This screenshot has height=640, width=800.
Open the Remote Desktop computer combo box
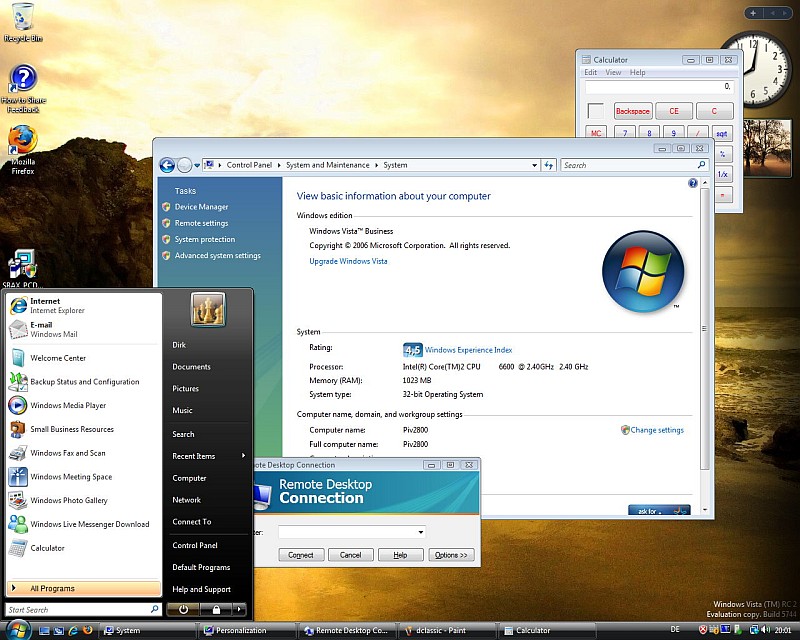tap(352, 532)
